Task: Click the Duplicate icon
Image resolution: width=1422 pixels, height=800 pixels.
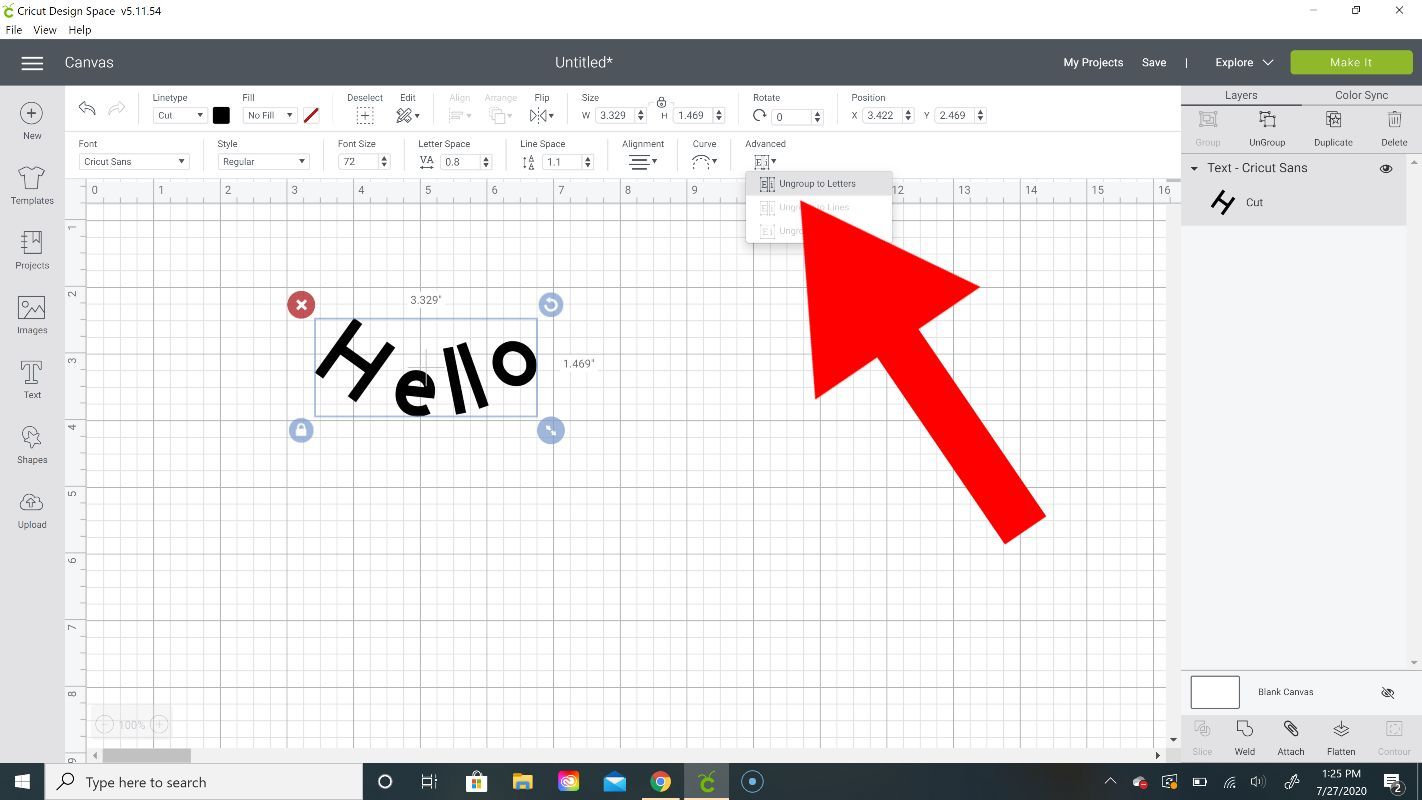Action: pos(1333,119)
